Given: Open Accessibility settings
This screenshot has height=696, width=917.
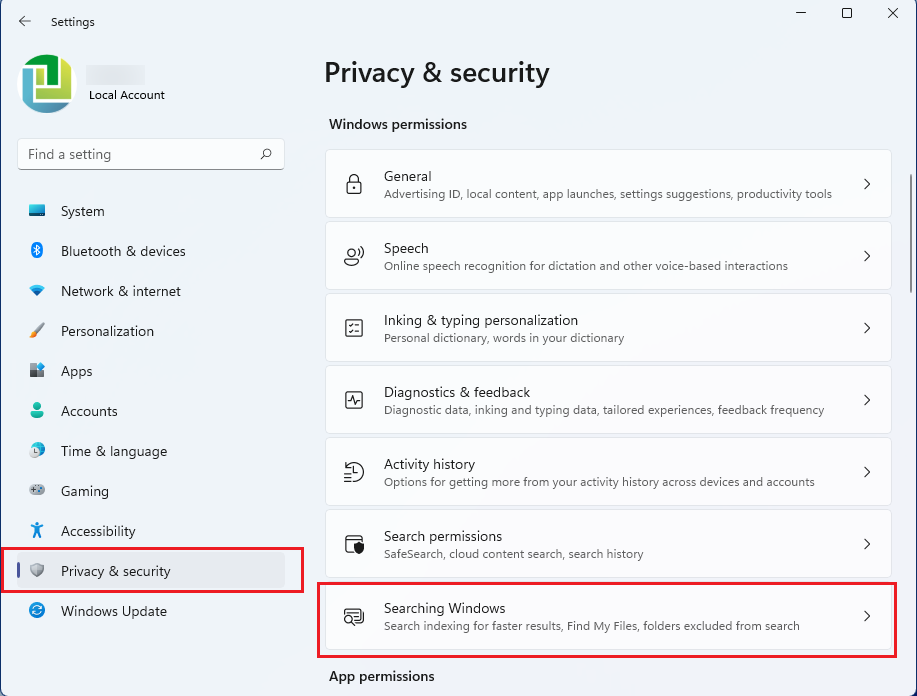Looking at the screenshot, I should (x=151, y=531).
